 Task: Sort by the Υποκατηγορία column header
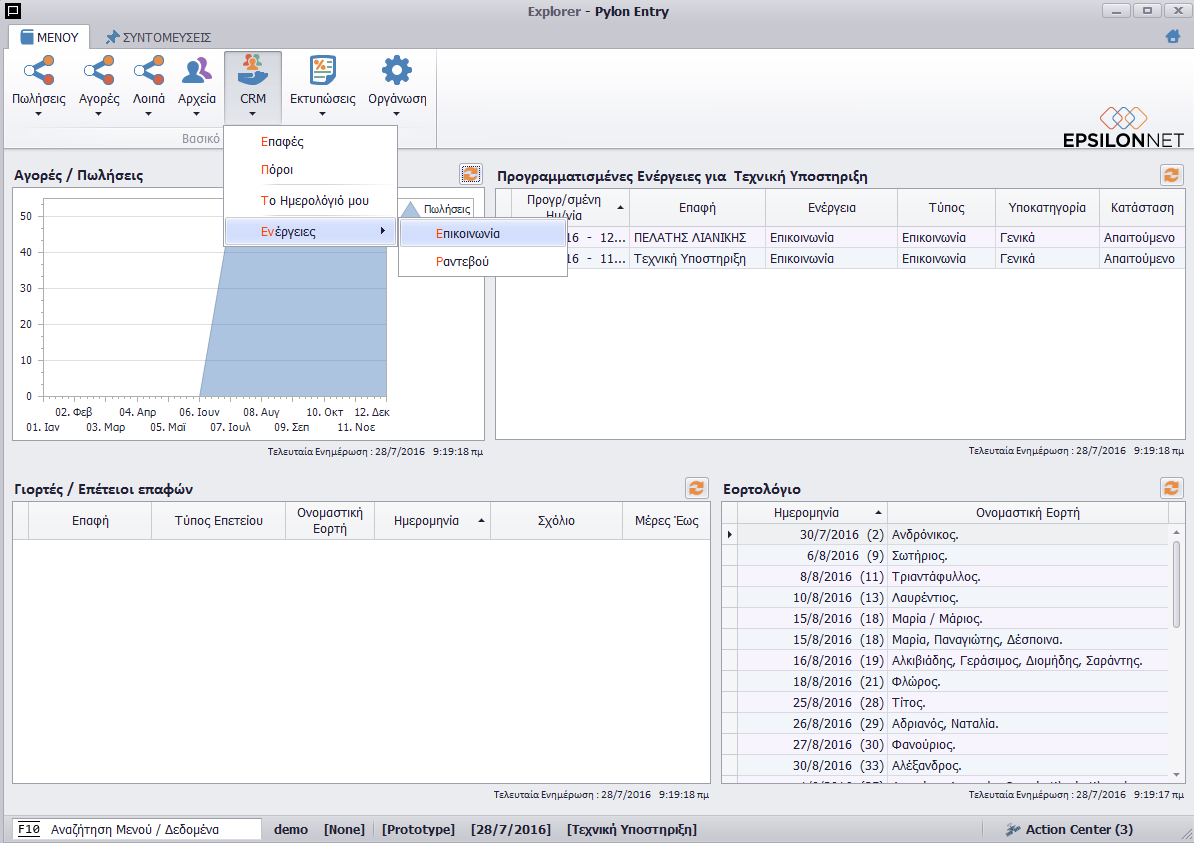pyautogui.click(x=1047, y=208)
